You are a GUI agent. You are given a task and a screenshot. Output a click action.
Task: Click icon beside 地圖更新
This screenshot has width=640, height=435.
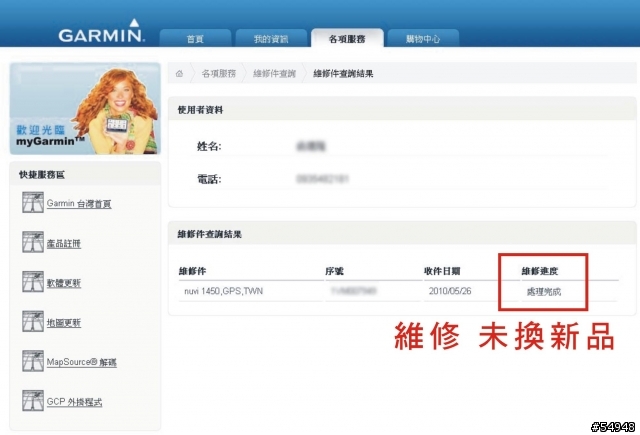(x=33, y=321)
